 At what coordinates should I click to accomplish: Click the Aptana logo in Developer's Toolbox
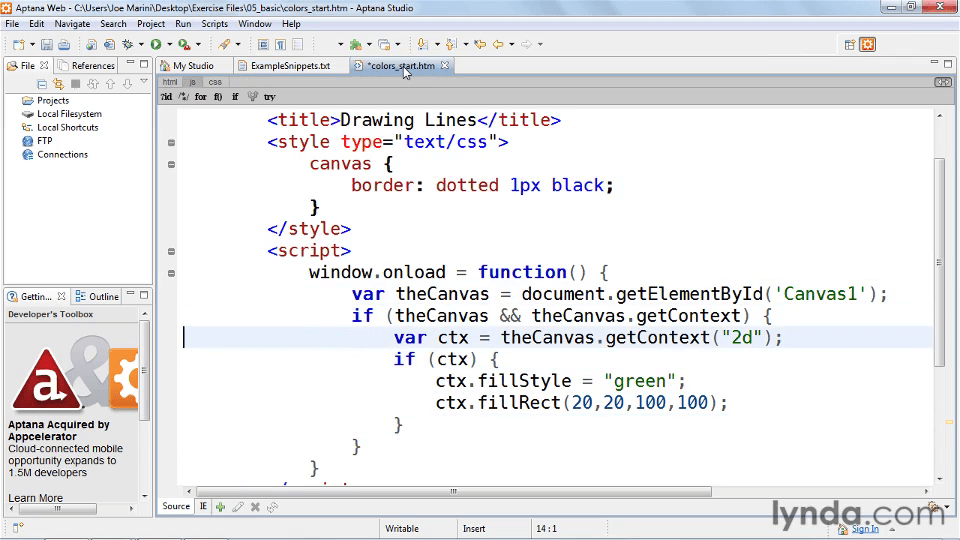[x=47, y=380]
